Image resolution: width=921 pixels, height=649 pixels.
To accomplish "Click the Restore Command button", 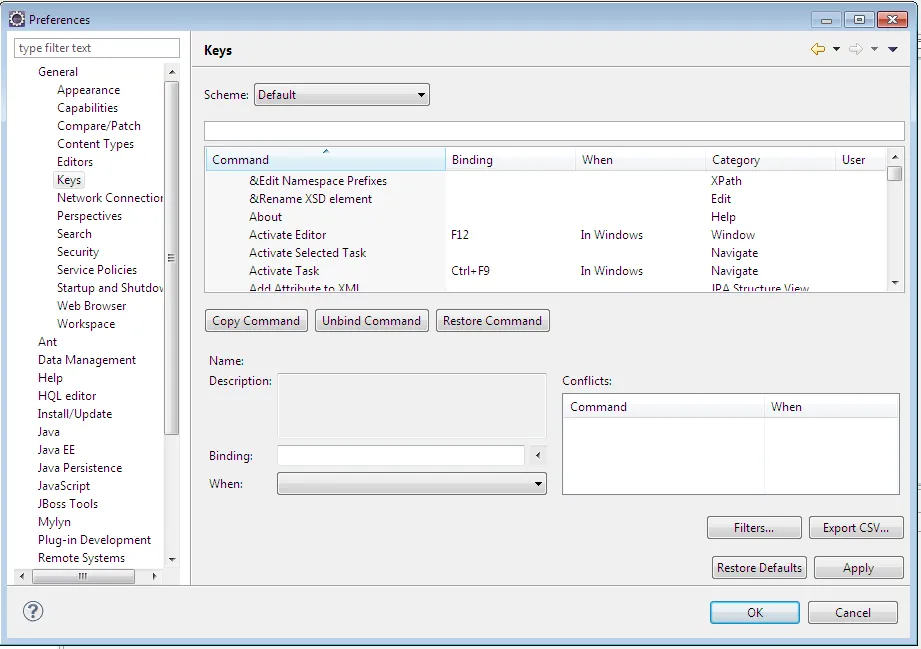I will [492, 321].
